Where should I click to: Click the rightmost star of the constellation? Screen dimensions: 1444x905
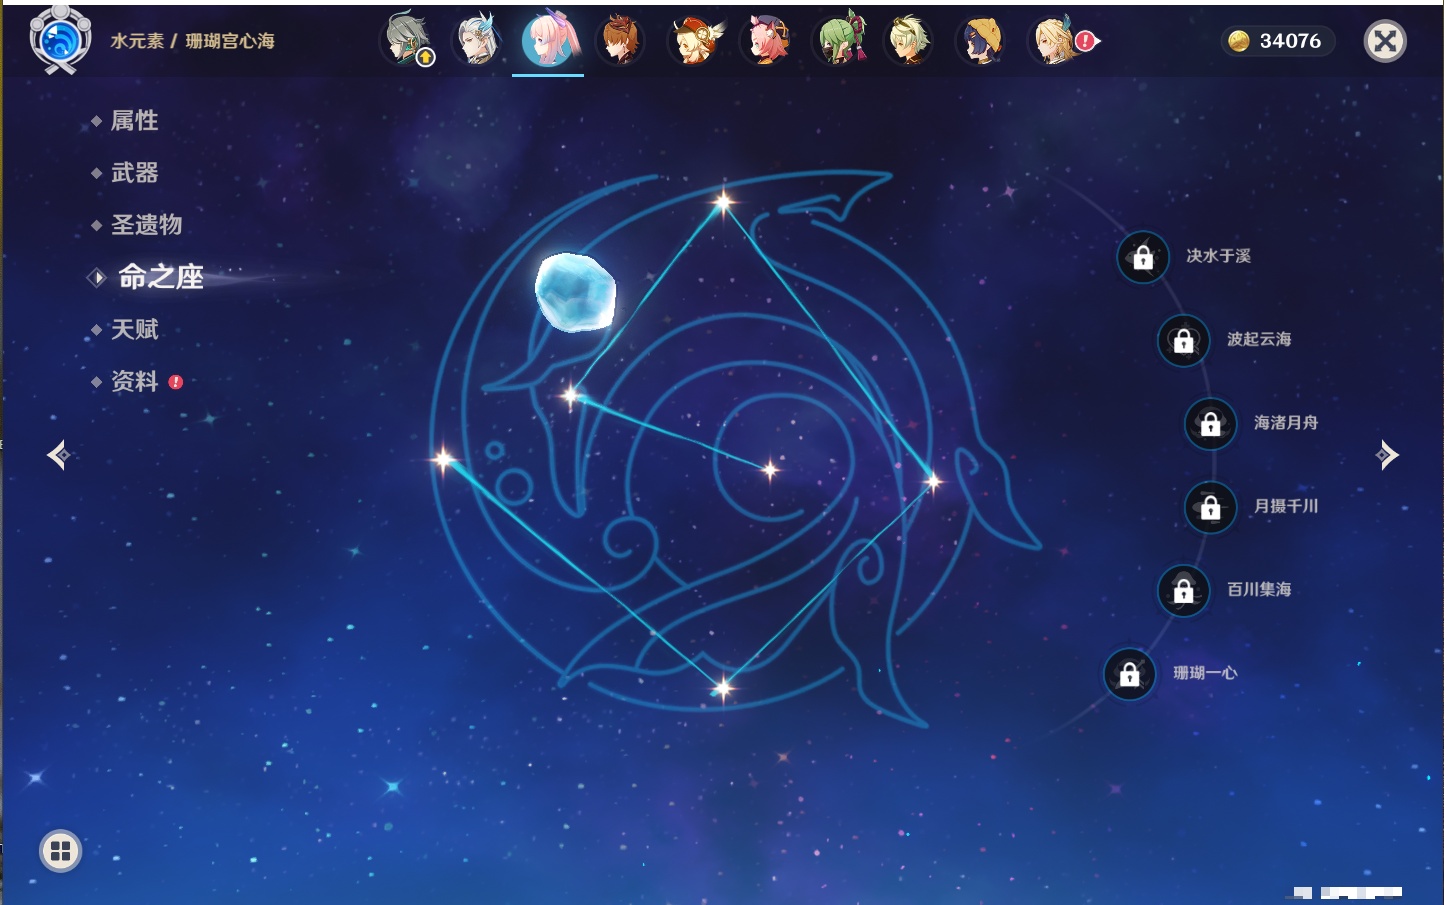932,482
